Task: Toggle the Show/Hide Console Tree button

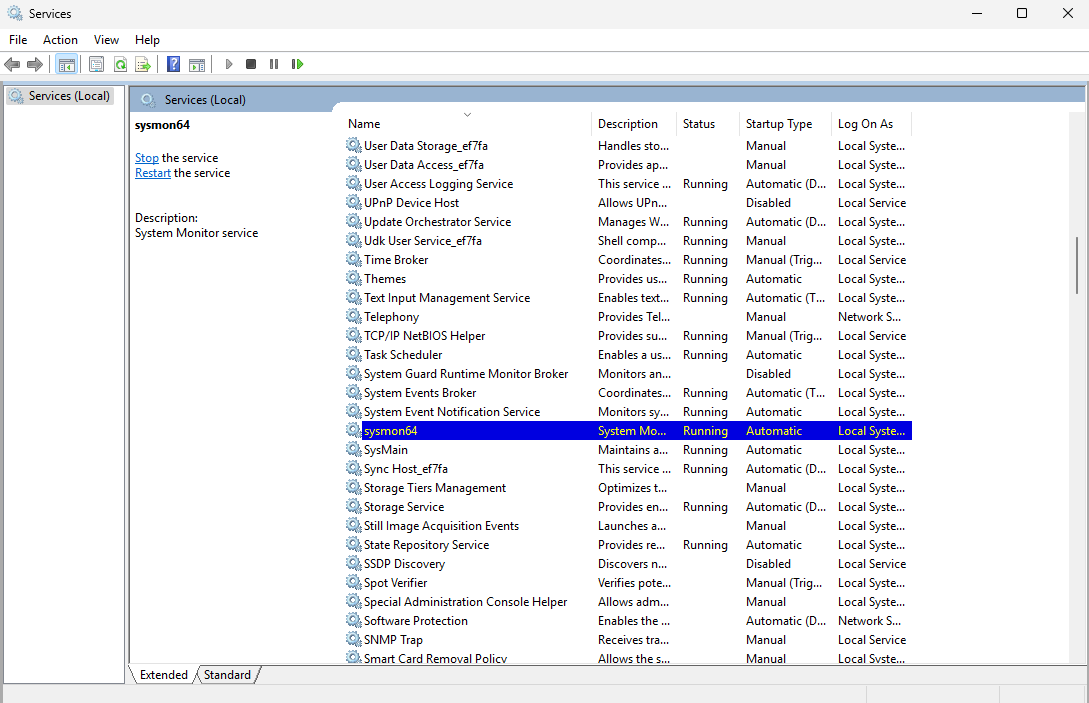Action: 66,64
